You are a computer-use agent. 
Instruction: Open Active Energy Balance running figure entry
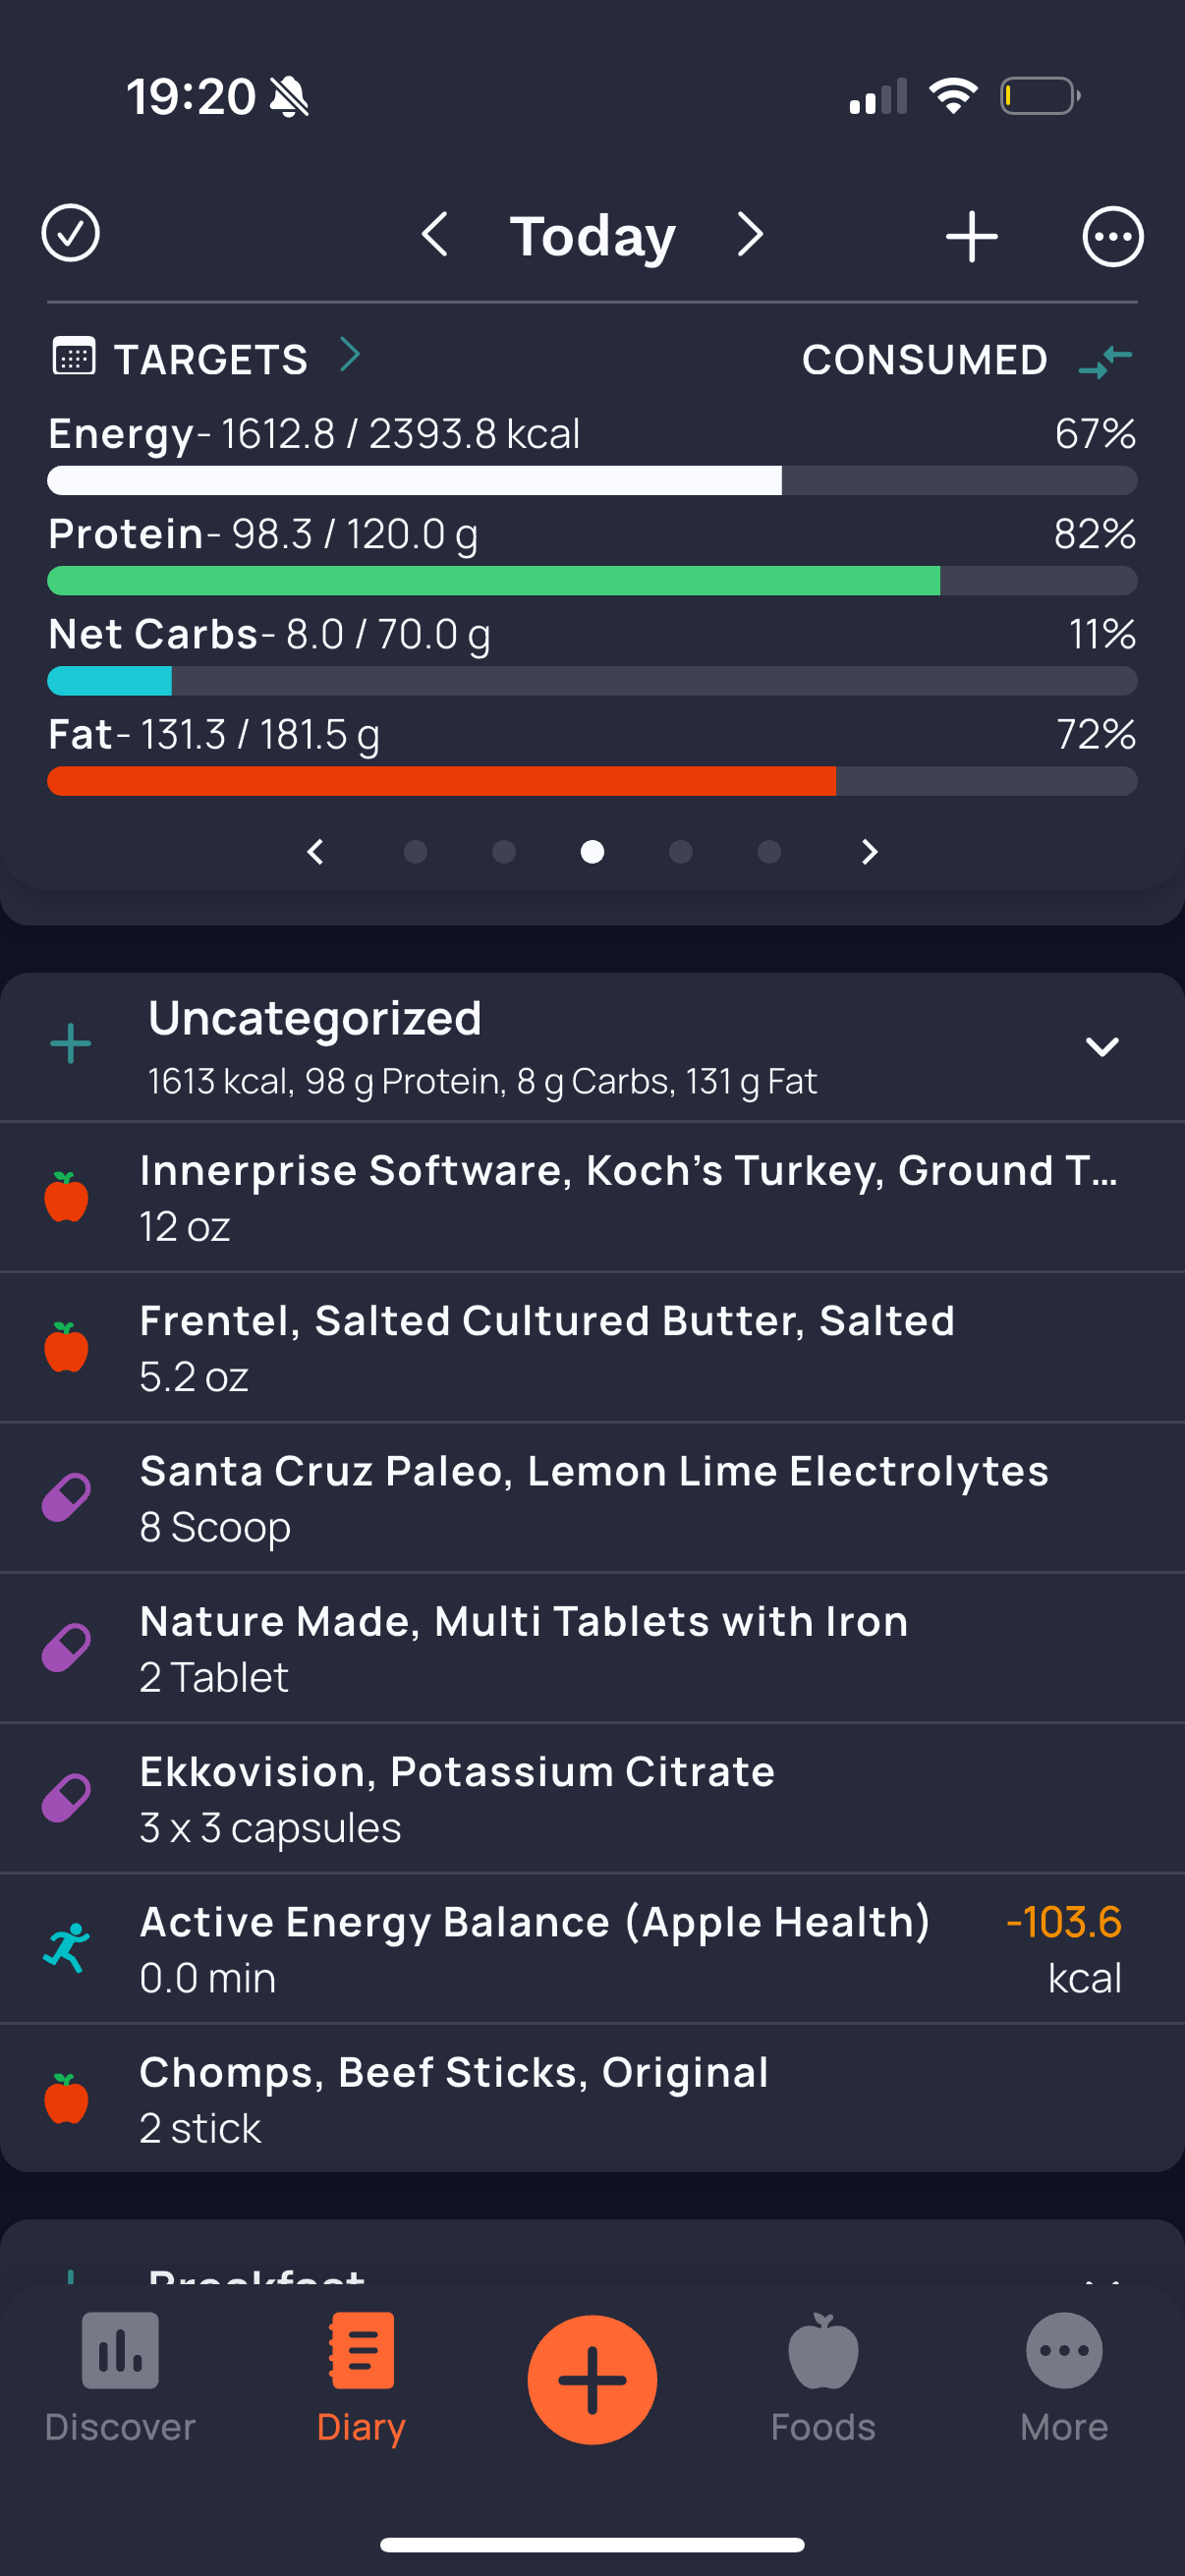(592, 1949)
